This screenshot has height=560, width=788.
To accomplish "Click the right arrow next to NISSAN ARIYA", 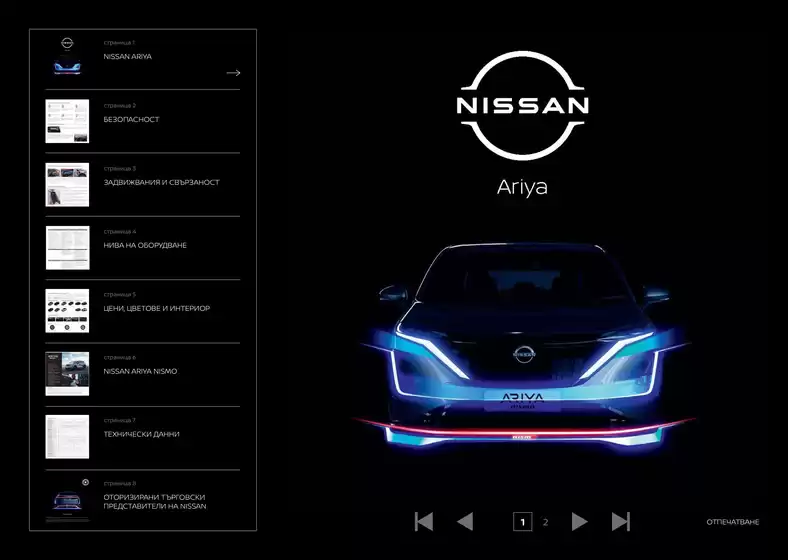I will [x=233, y=73].
